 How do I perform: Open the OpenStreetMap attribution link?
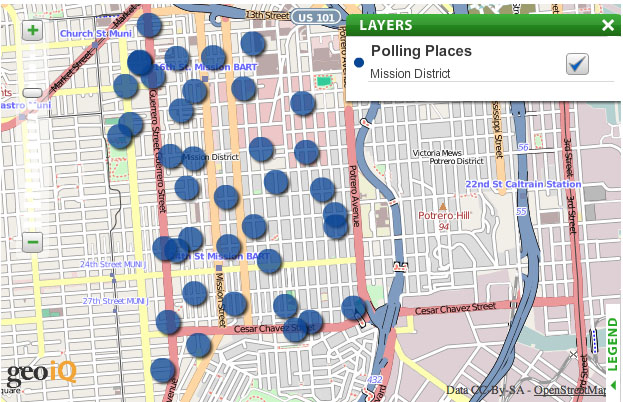tap(570, 390)
